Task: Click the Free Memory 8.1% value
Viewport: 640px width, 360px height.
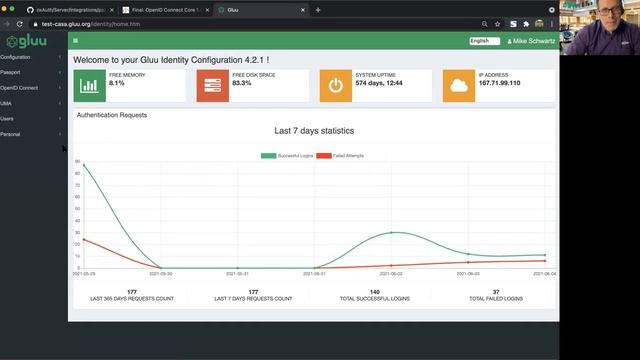Action: 117,83
